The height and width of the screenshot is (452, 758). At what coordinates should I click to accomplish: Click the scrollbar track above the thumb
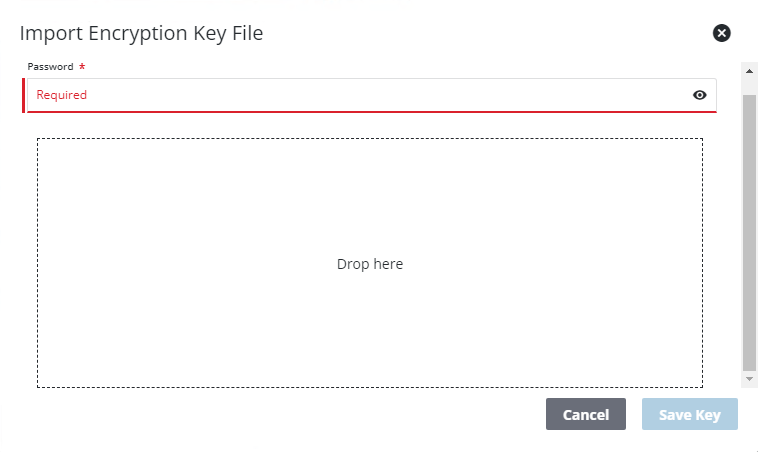(749, 87)
